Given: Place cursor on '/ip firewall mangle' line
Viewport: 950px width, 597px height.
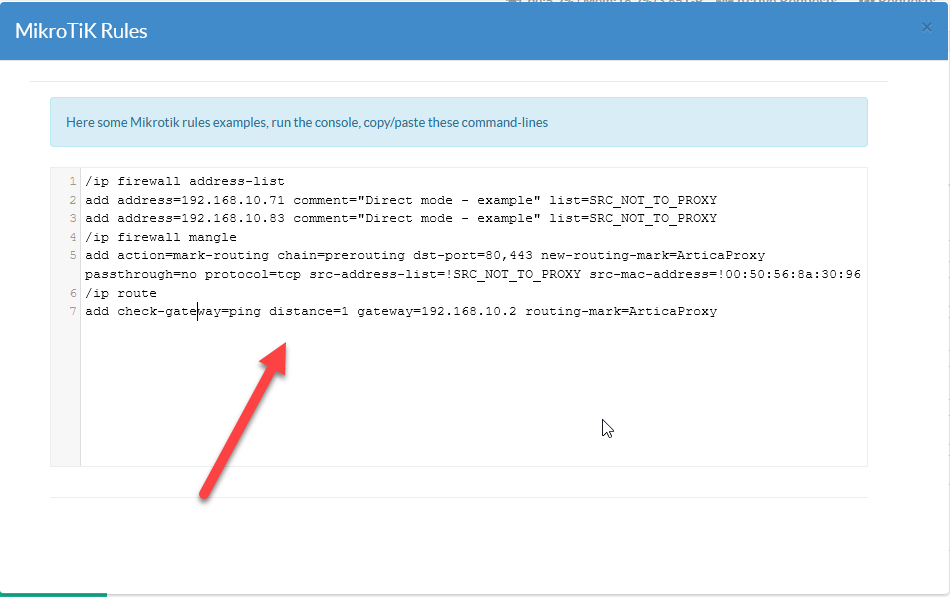Looking at the screenshot, I should click(x=160, y=237).
